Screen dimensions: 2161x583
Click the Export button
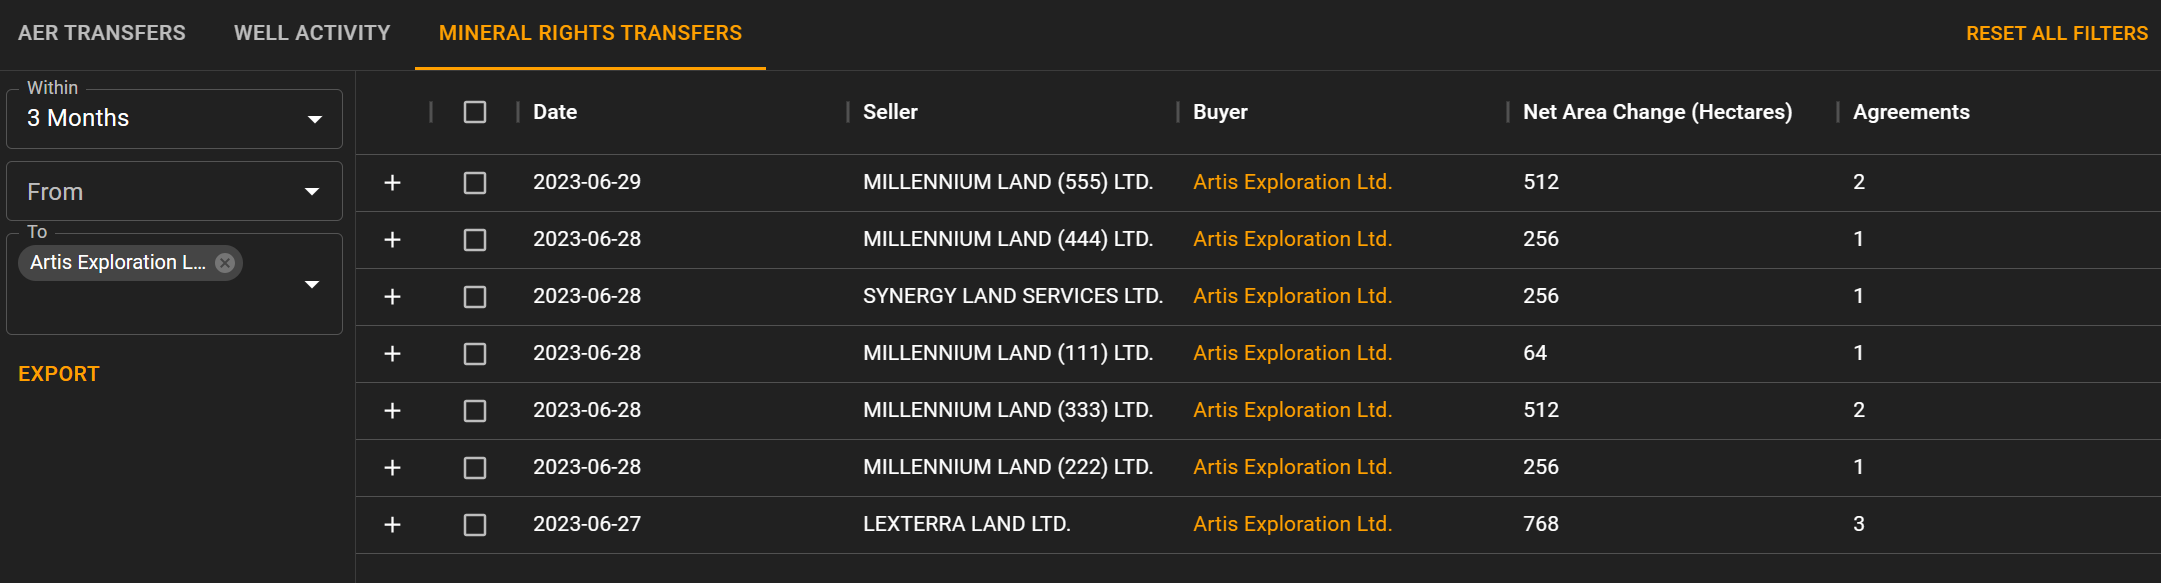click(x=59, y=374)
